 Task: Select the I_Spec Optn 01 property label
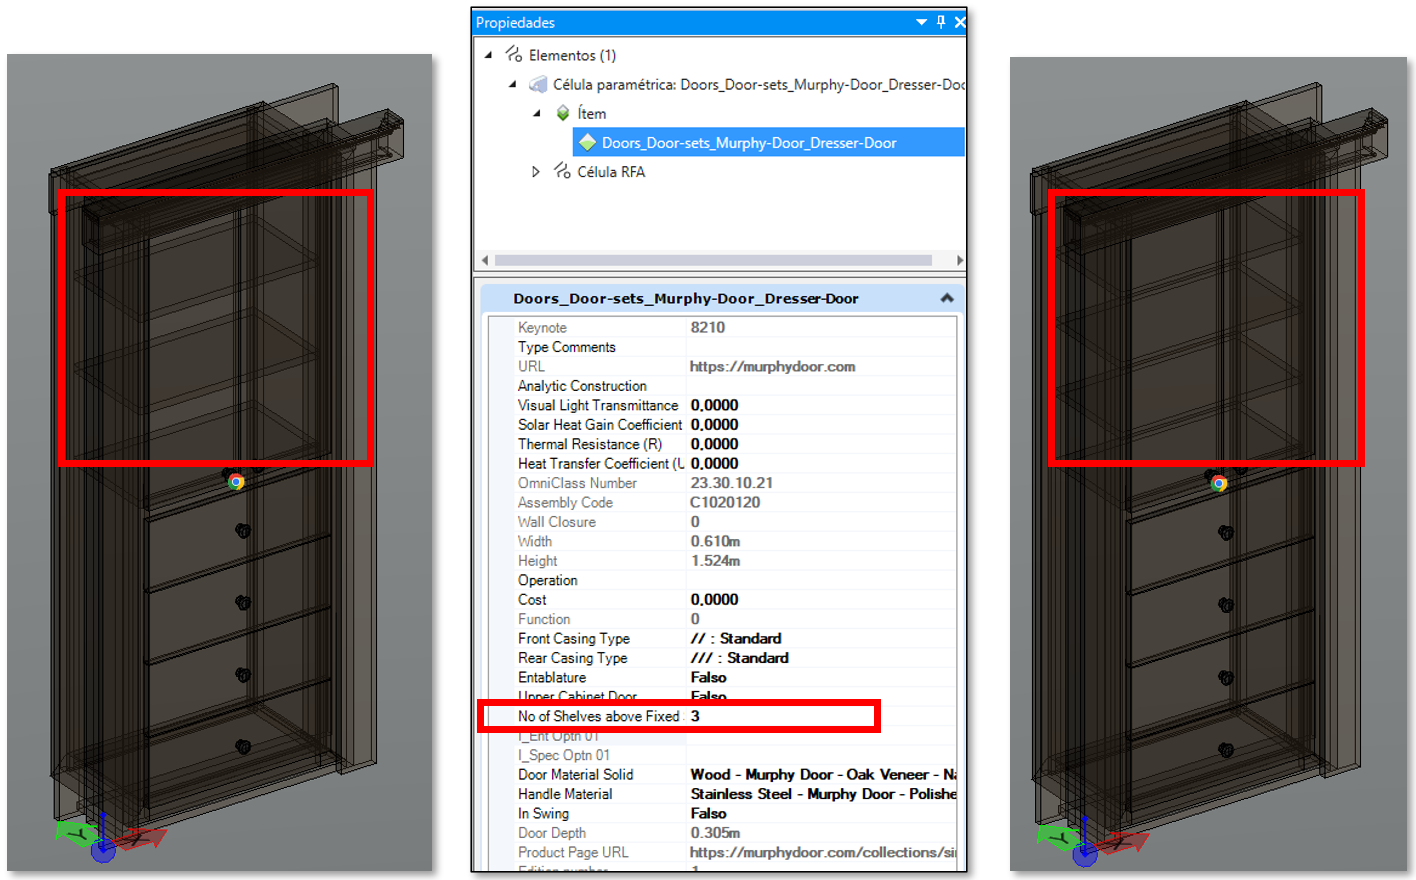(x=564, y=755)
